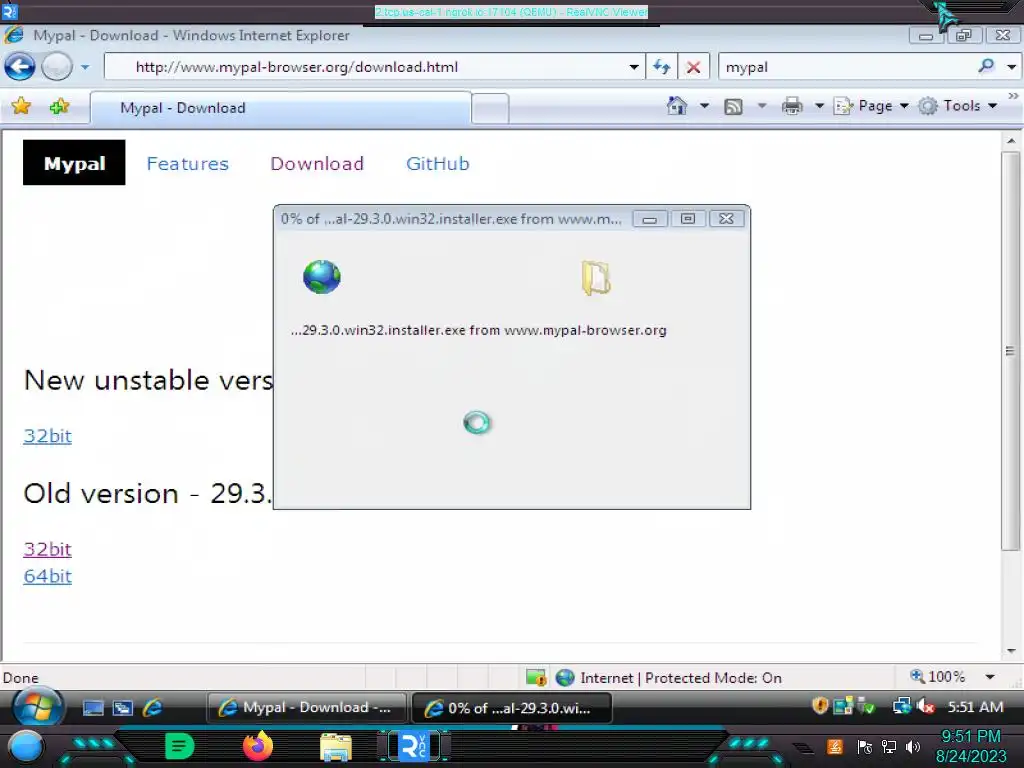Open the Download nav link
1024x768 pixels.
click(x=317, y=163)
